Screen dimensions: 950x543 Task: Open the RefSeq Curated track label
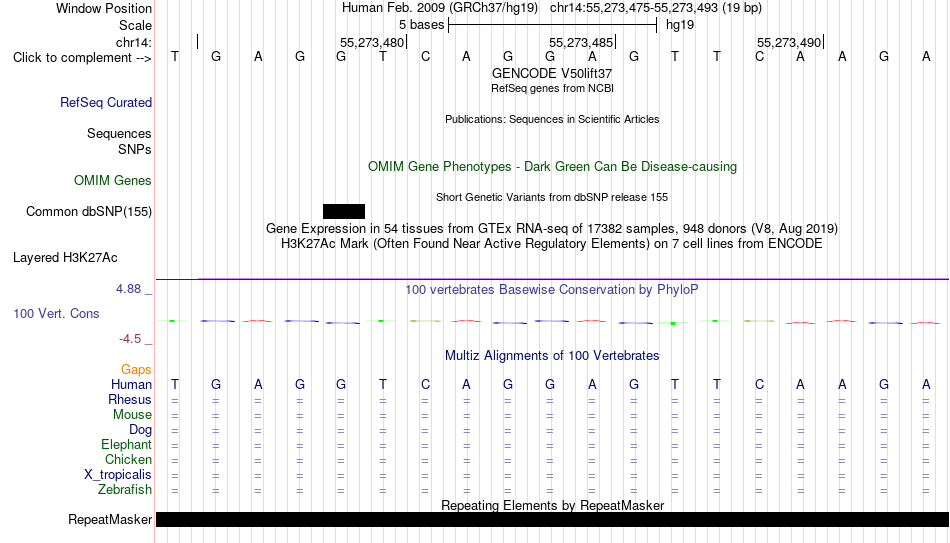(106, 102)
